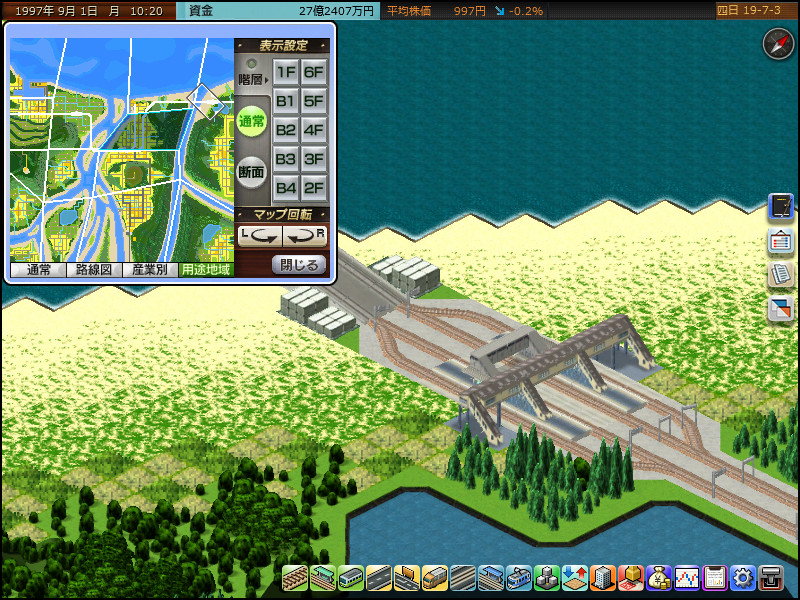Click the 資金 funds display
The width and height of the screenshot is (800, 600).
coord(278,11)
